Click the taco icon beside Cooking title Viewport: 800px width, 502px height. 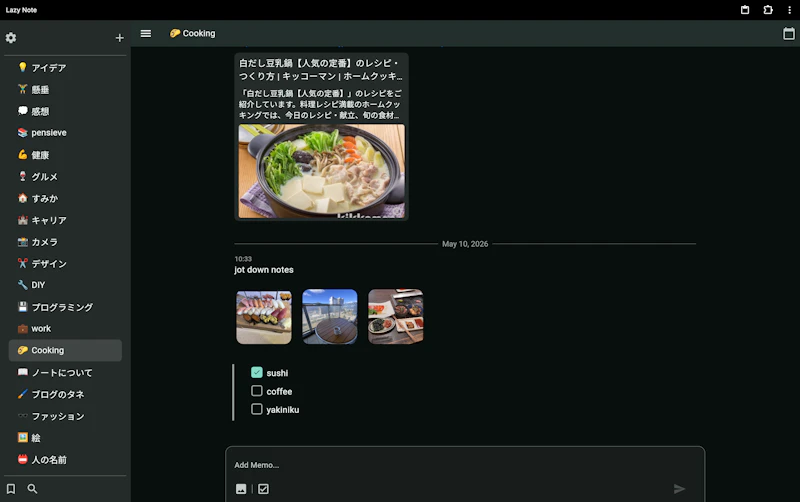[x=175, y=33]
